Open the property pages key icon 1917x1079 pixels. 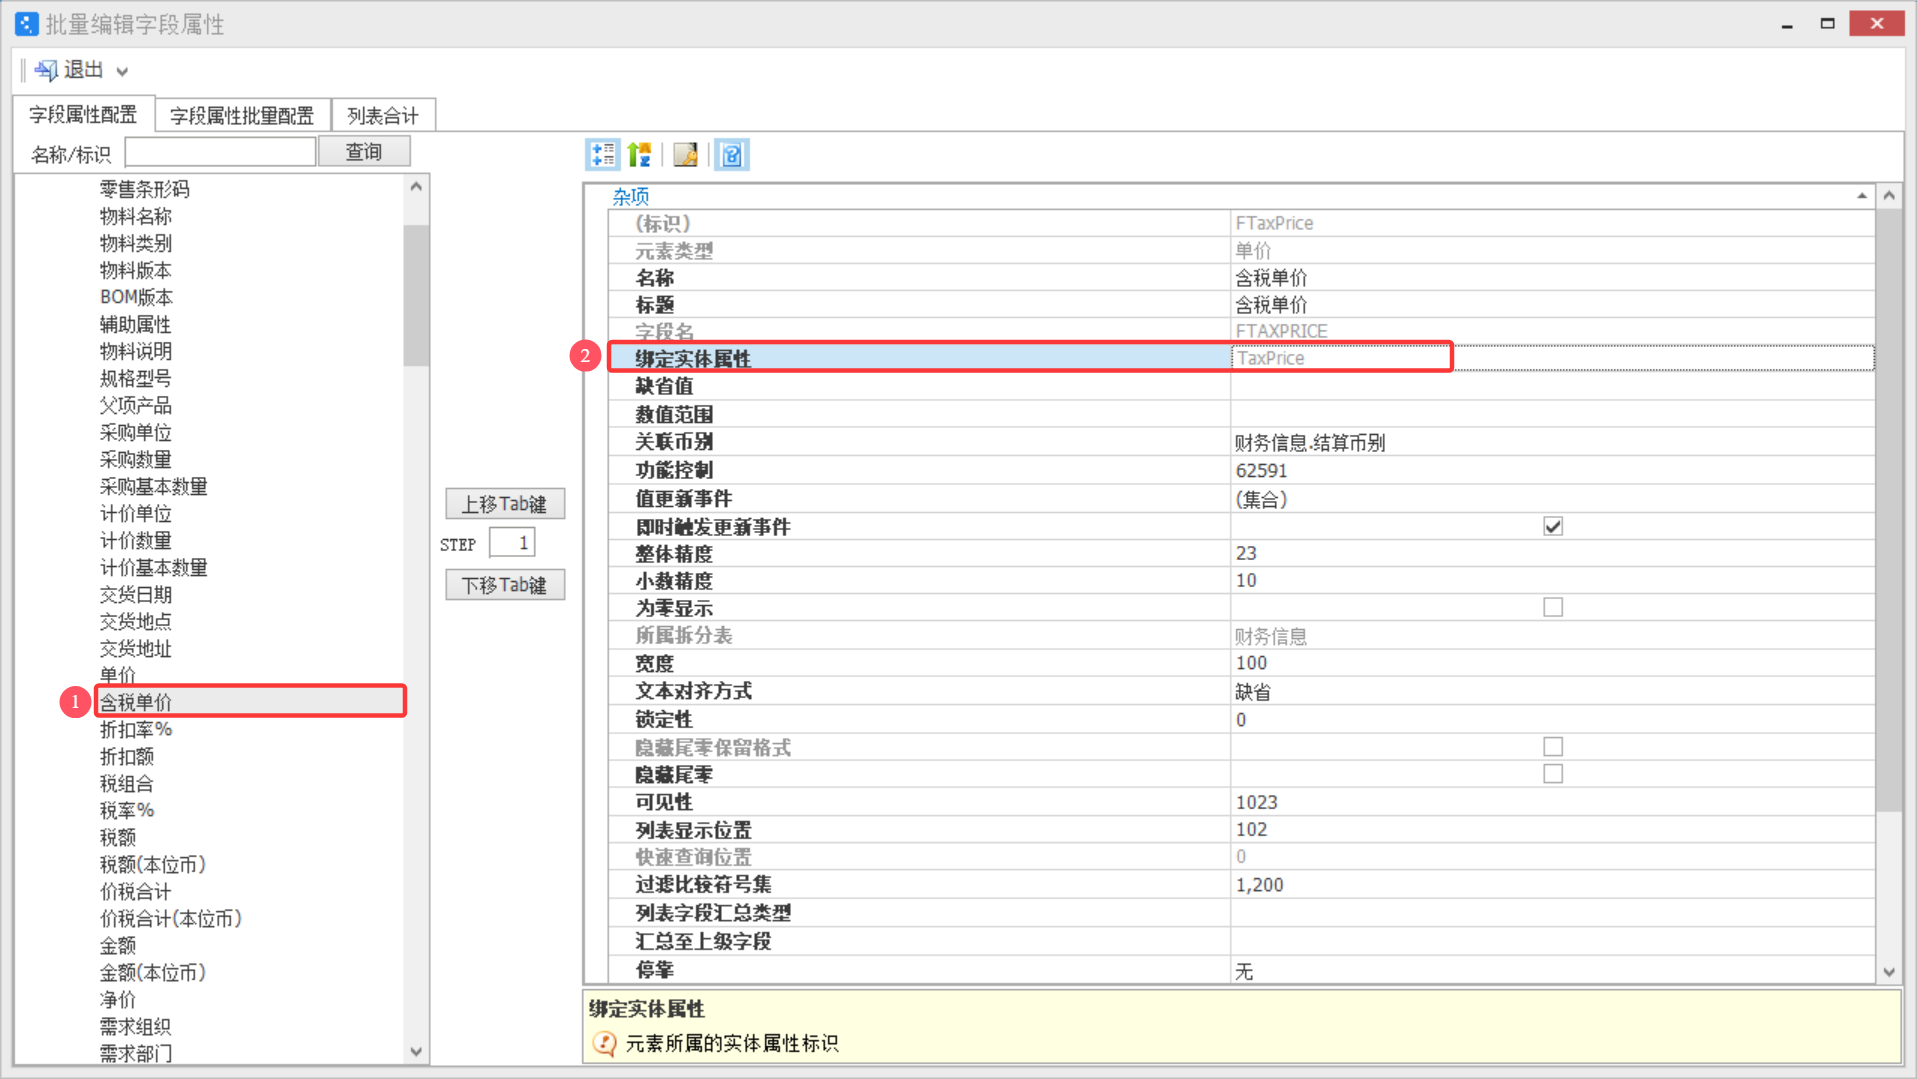point(686,155)
